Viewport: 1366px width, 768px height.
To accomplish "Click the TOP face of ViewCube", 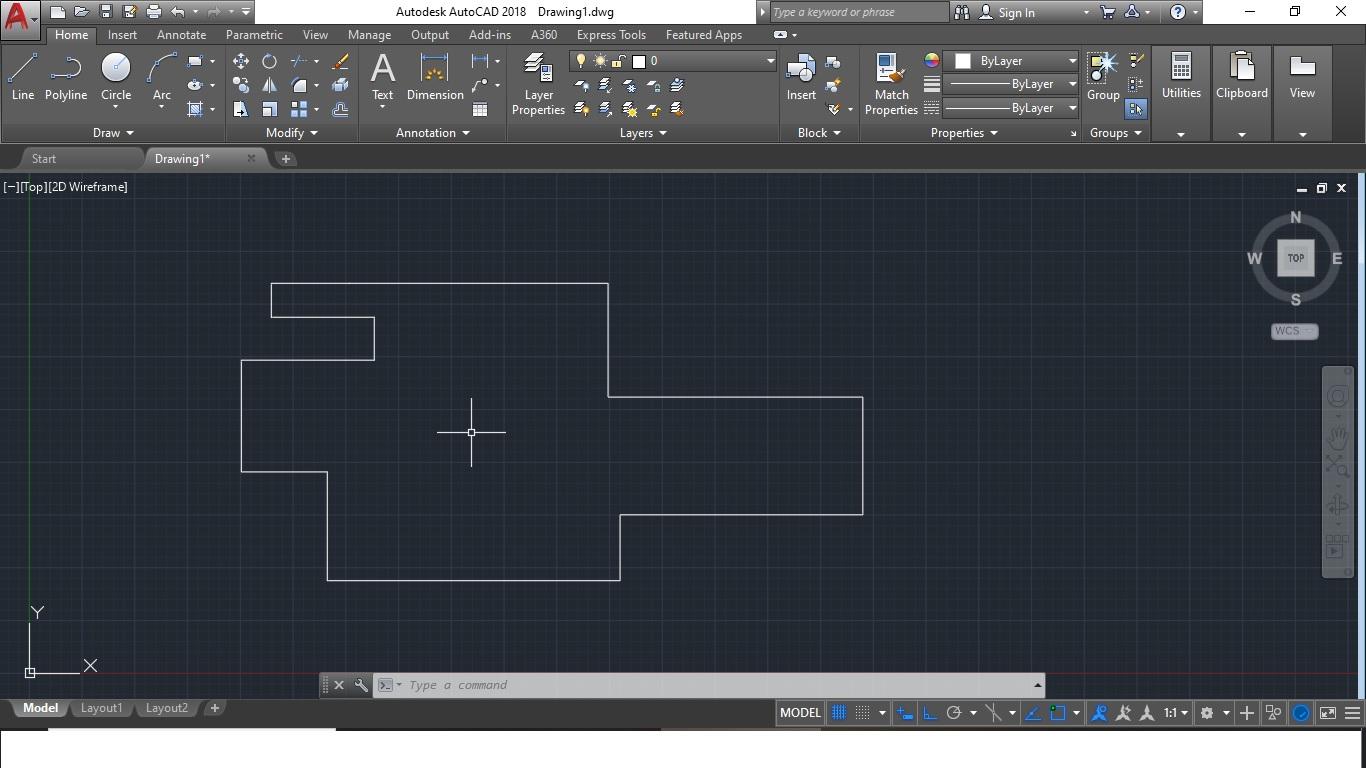I will (1296, 258).
